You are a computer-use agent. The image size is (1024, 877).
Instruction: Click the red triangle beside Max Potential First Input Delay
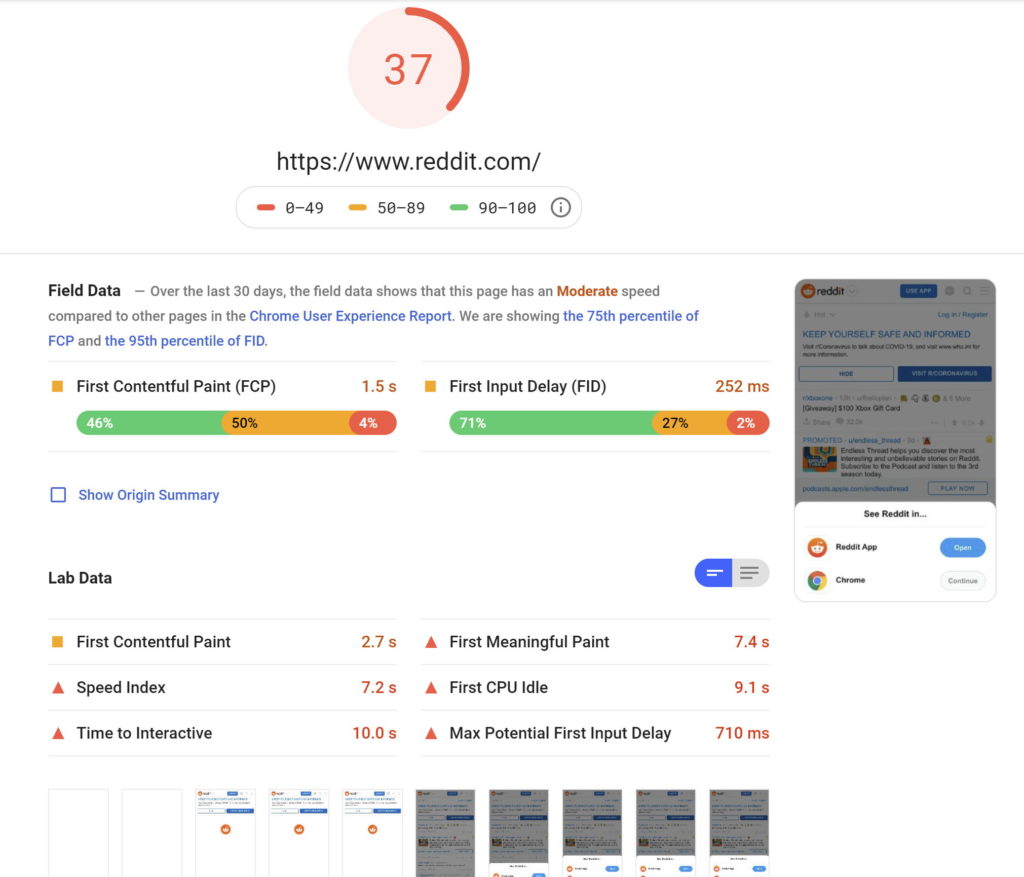431,733
